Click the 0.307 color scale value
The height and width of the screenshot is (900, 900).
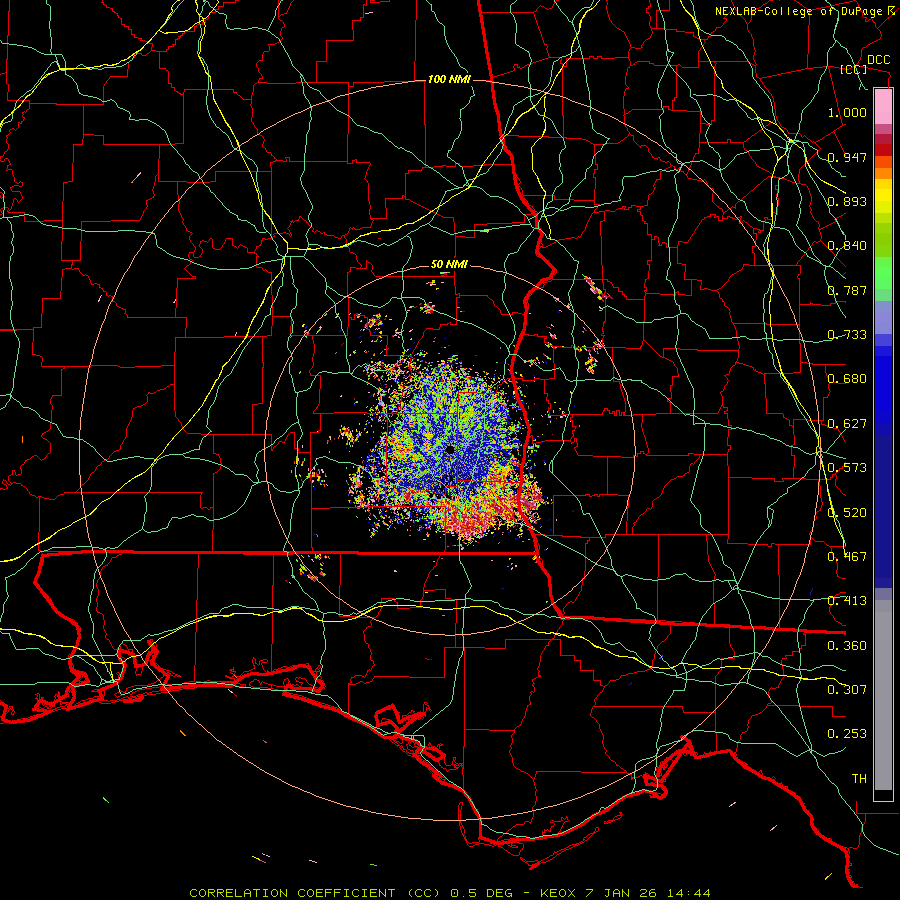click(847, 690)
